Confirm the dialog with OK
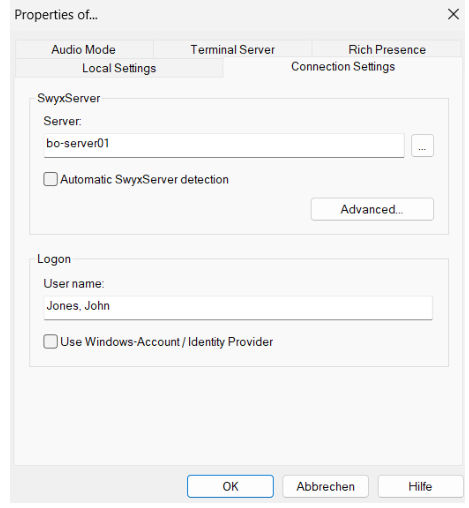Viewport: 469px width, 508px height. pos(230,486)
